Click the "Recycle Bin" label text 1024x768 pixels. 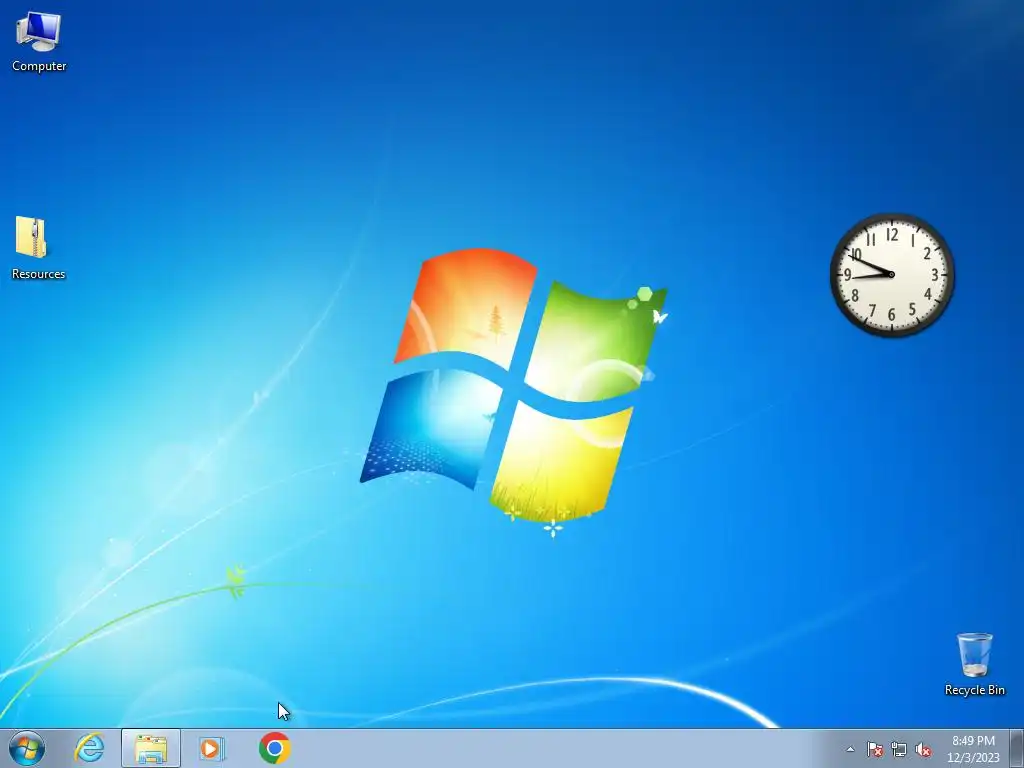tap(974, 690)
